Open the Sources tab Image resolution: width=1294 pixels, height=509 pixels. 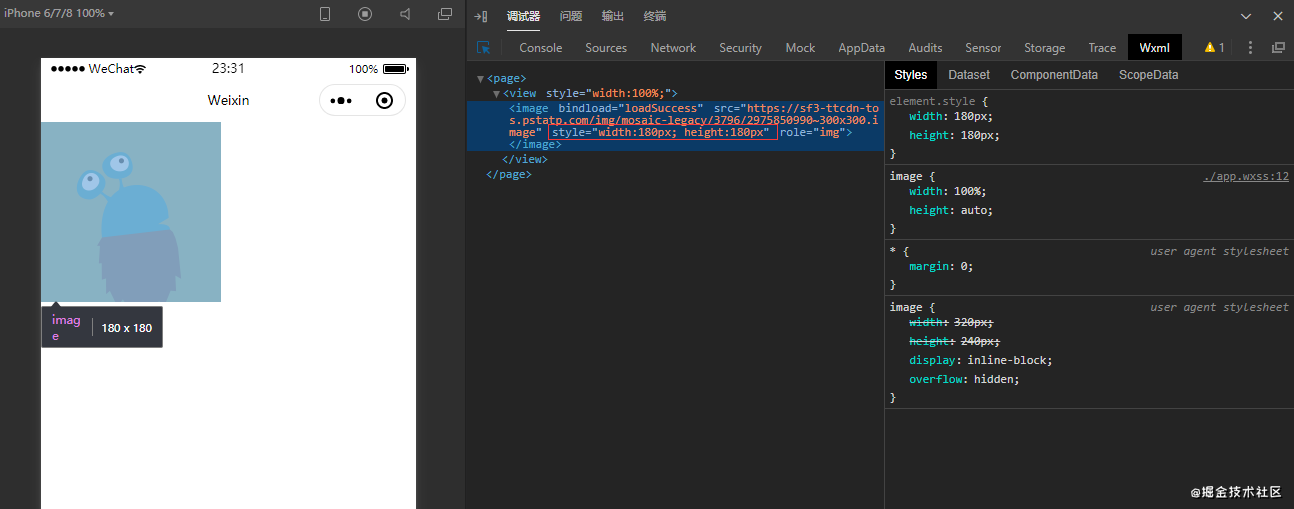click(x=606, y=47)
